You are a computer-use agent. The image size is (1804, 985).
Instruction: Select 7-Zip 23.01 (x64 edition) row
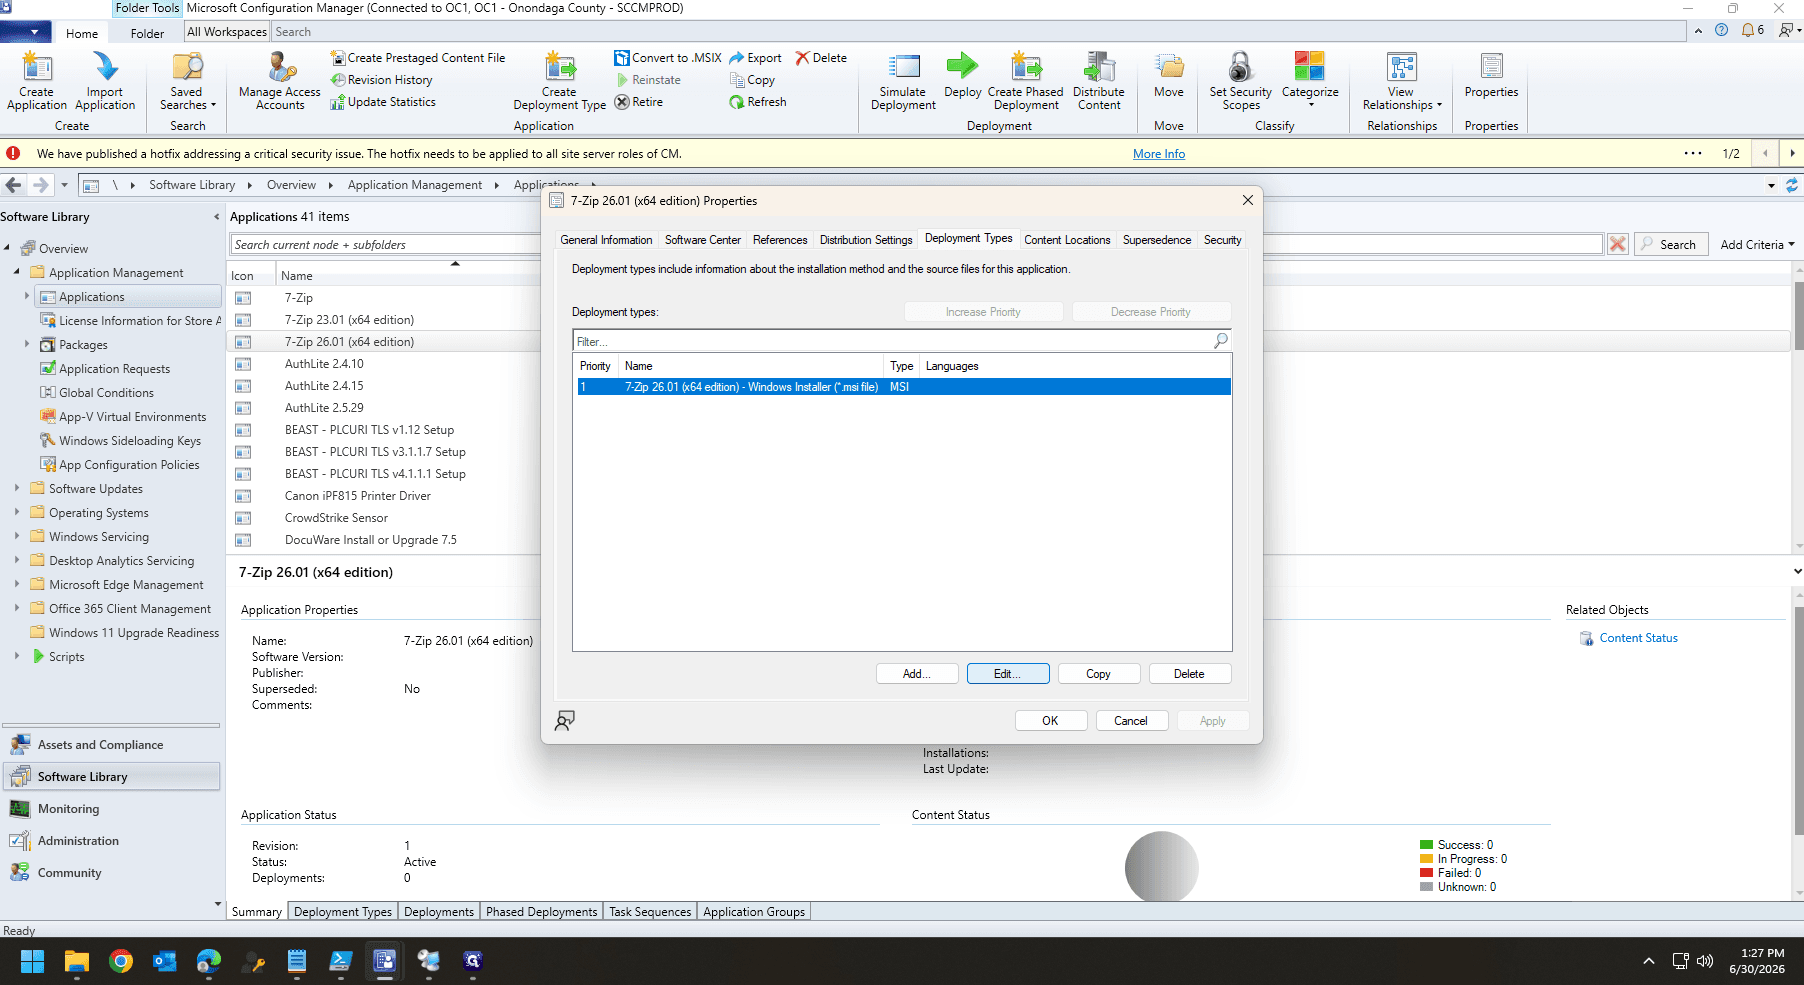[349, 320]
